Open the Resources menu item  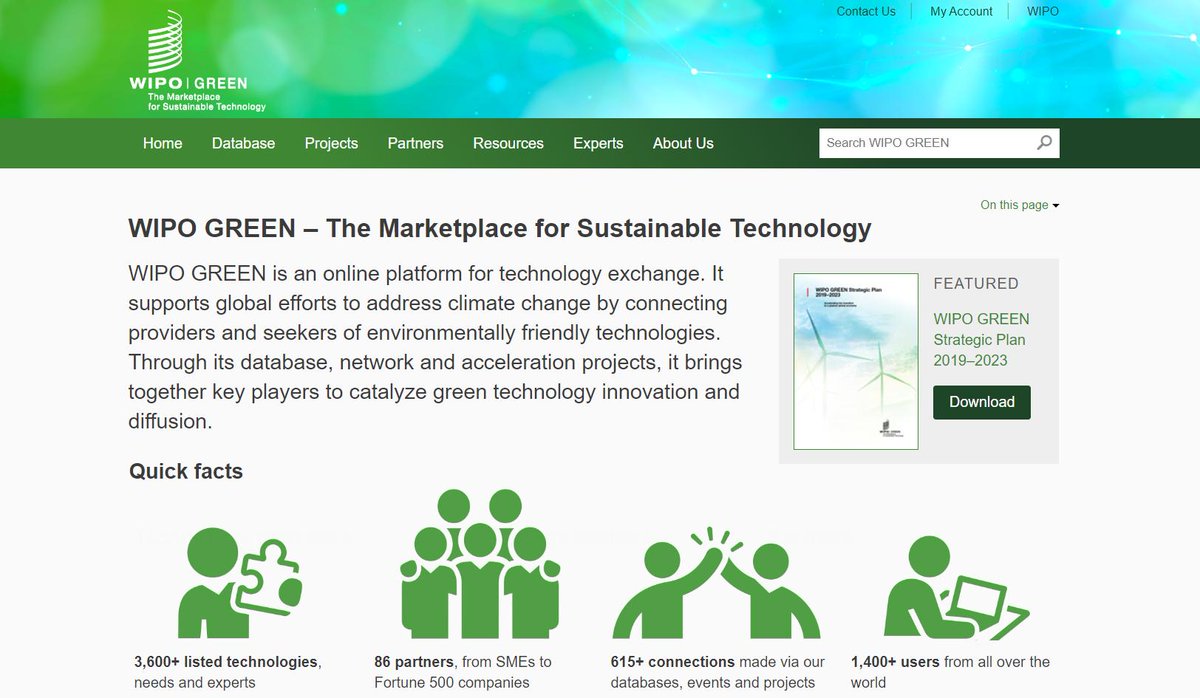(508, 143)
